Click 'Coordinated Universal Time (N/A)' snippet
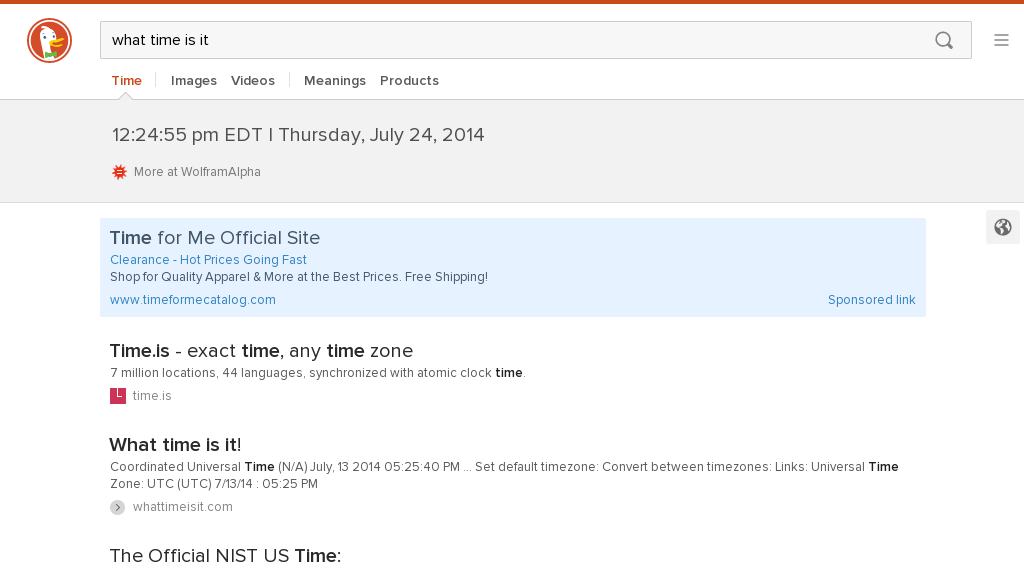The image size is (1024, 570). [504, 475]
